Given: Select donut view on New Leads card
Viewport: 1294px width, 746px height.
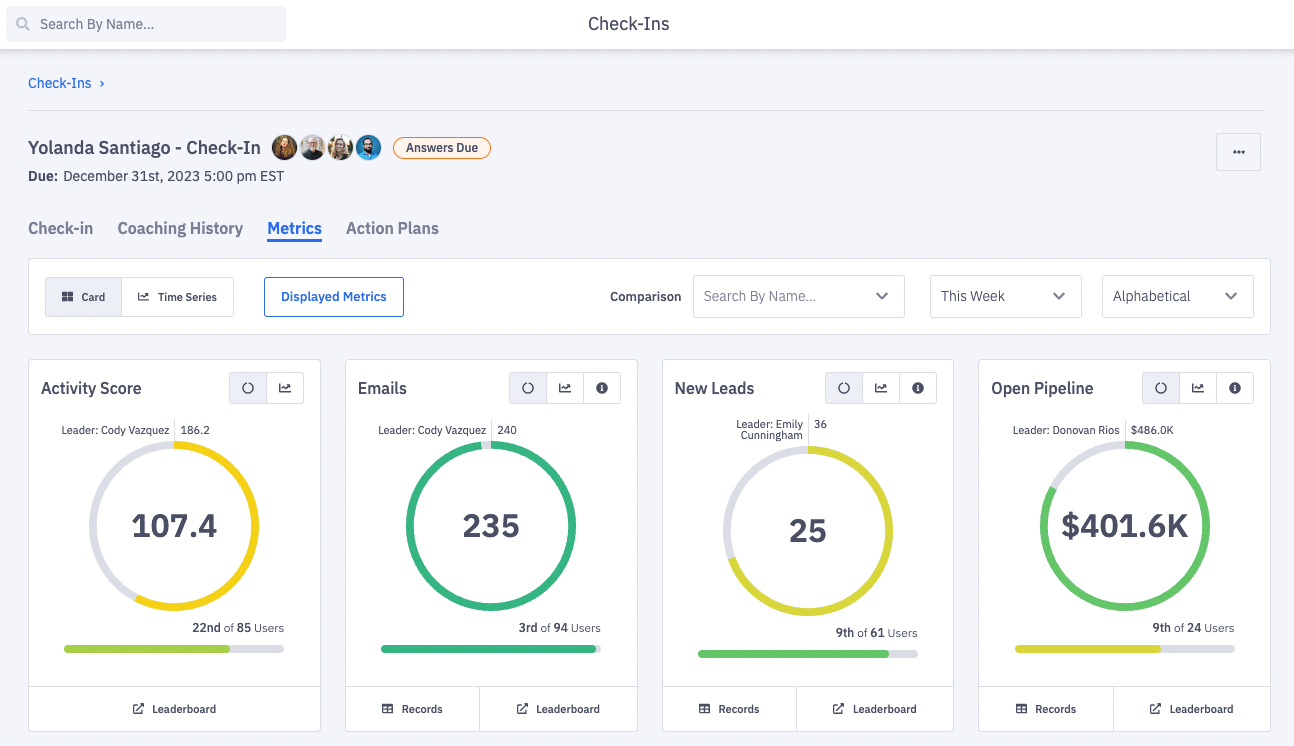Looking at the screenshot, I should [x=844, y=388].
